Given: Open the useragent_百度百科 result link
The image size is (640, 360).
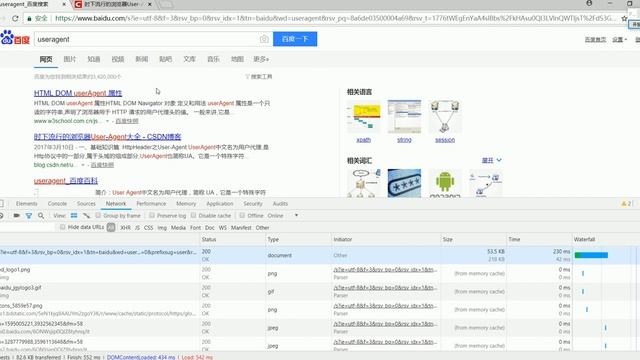Looking at the screenshot, I should point(66,180).
